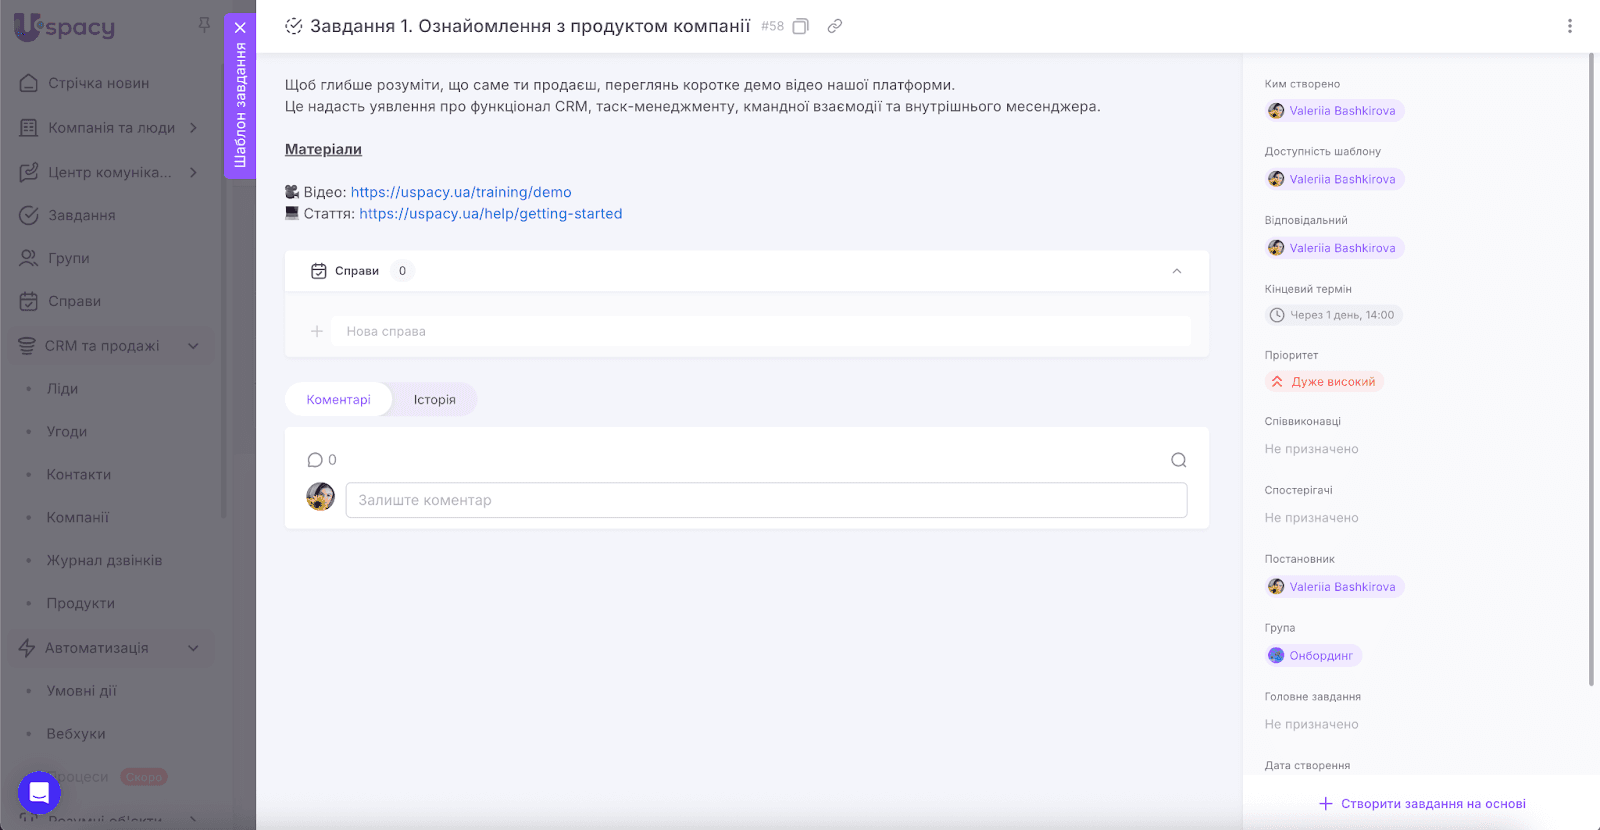Viewport: 1600px width, 830px height.
Task: Click the Залиште коментар input field
Action: [x=766, y=501]
